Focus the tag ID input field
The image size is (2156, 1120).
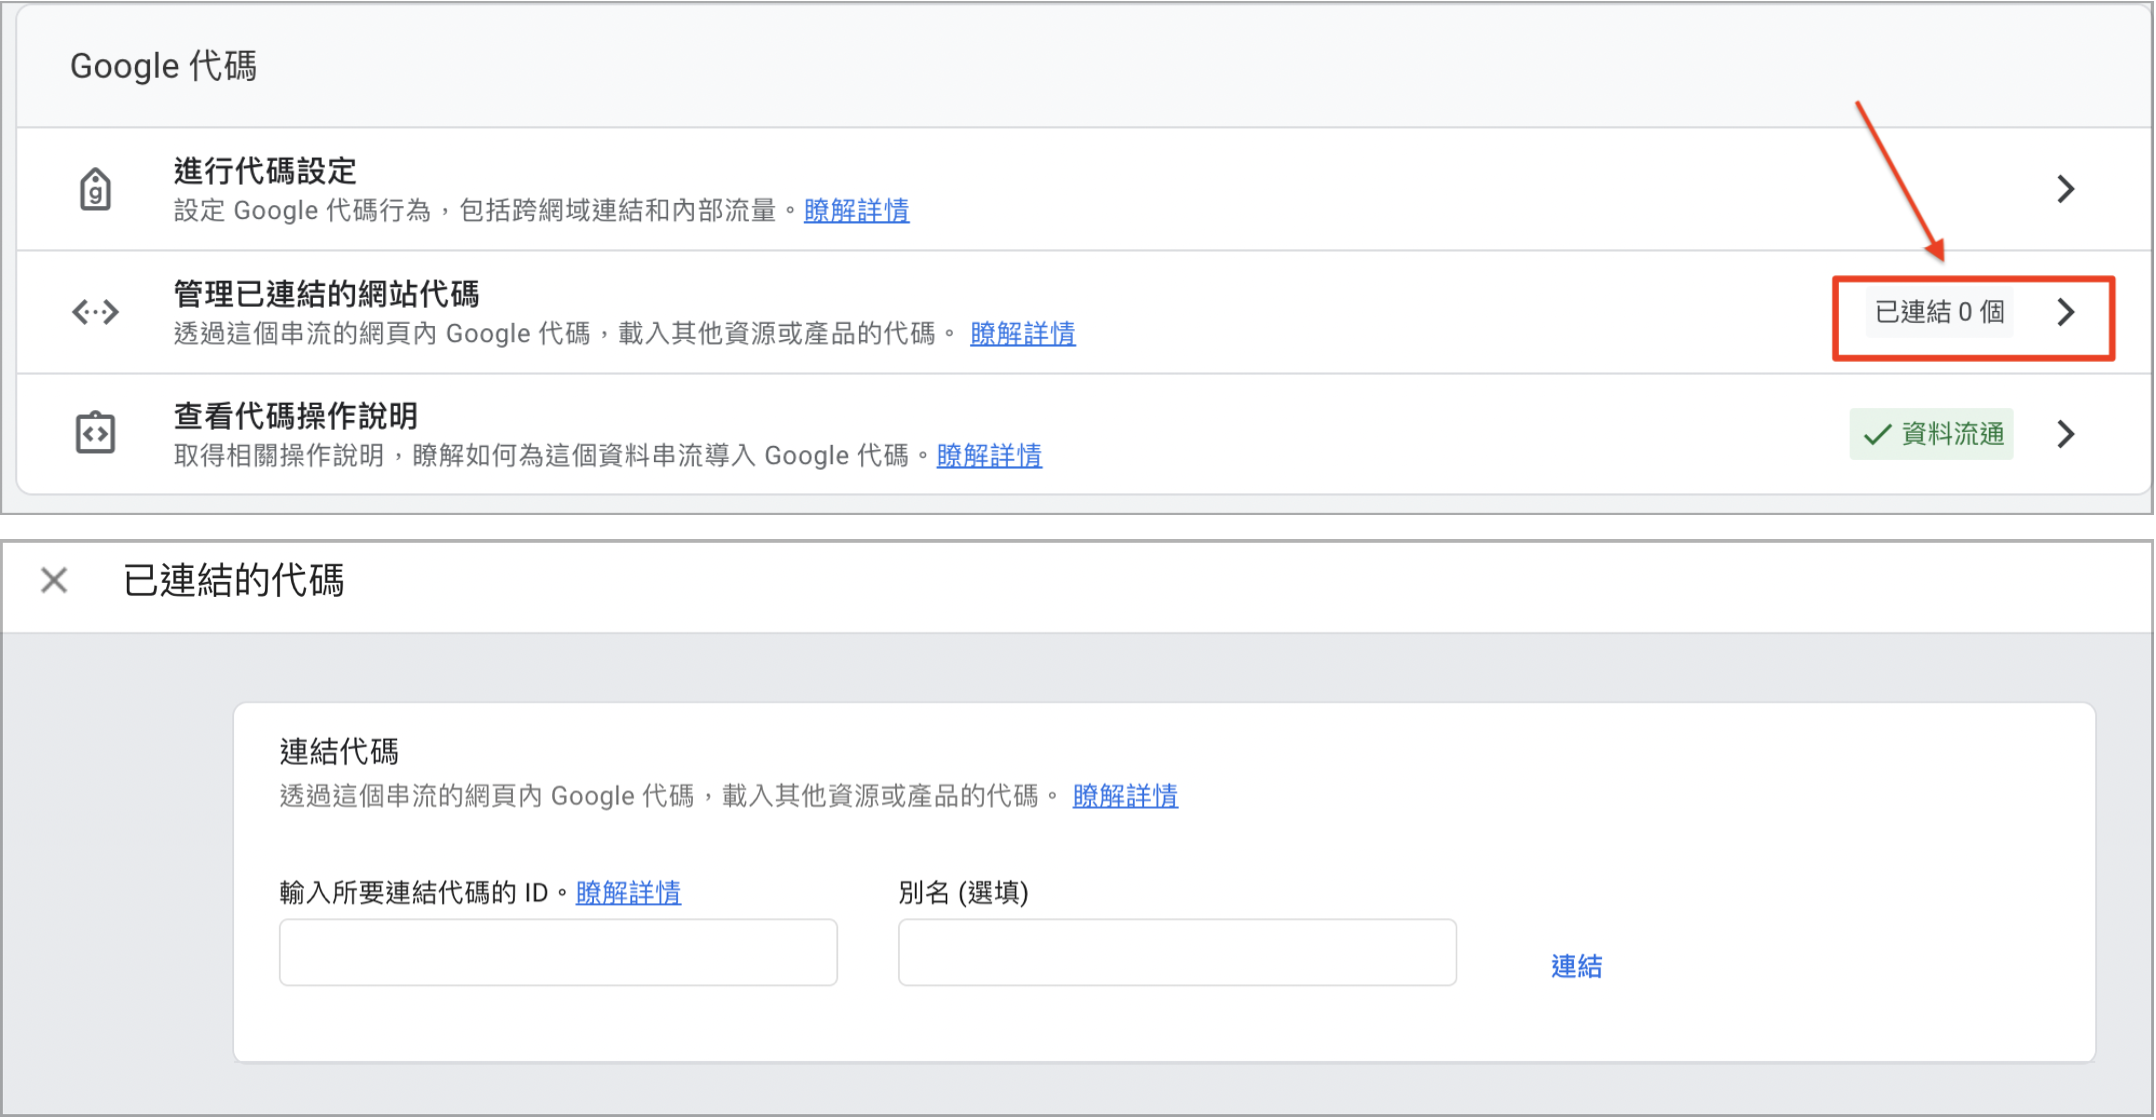(558, 952)
